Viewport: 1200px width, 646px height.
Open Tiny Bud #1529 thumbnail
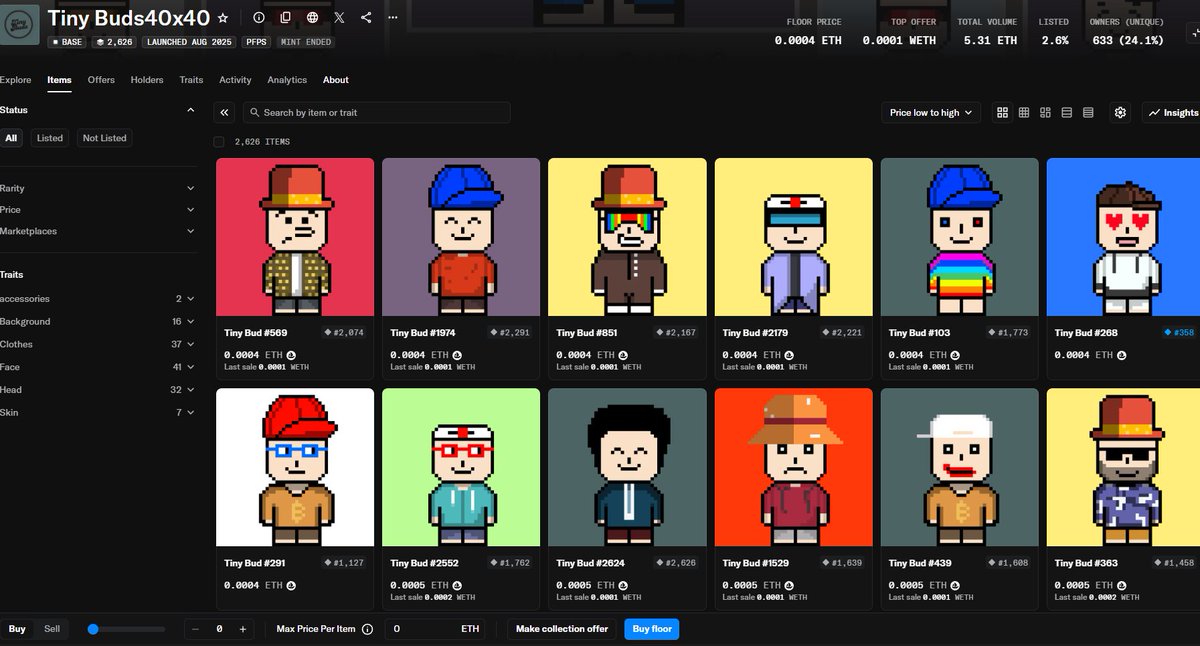[x=793, y=468]
